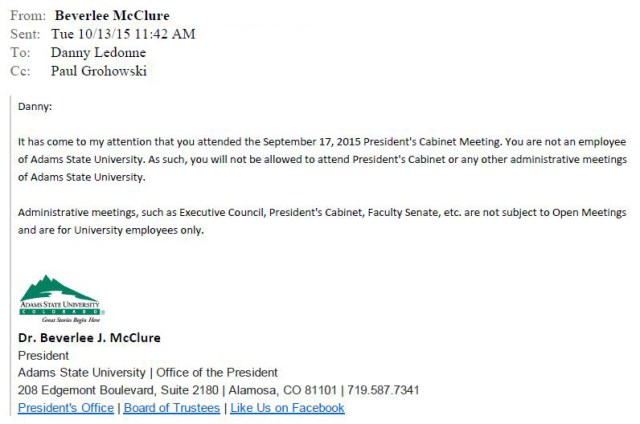Open the President's Office link
The image size is (640, 424).
pos(66,408)
